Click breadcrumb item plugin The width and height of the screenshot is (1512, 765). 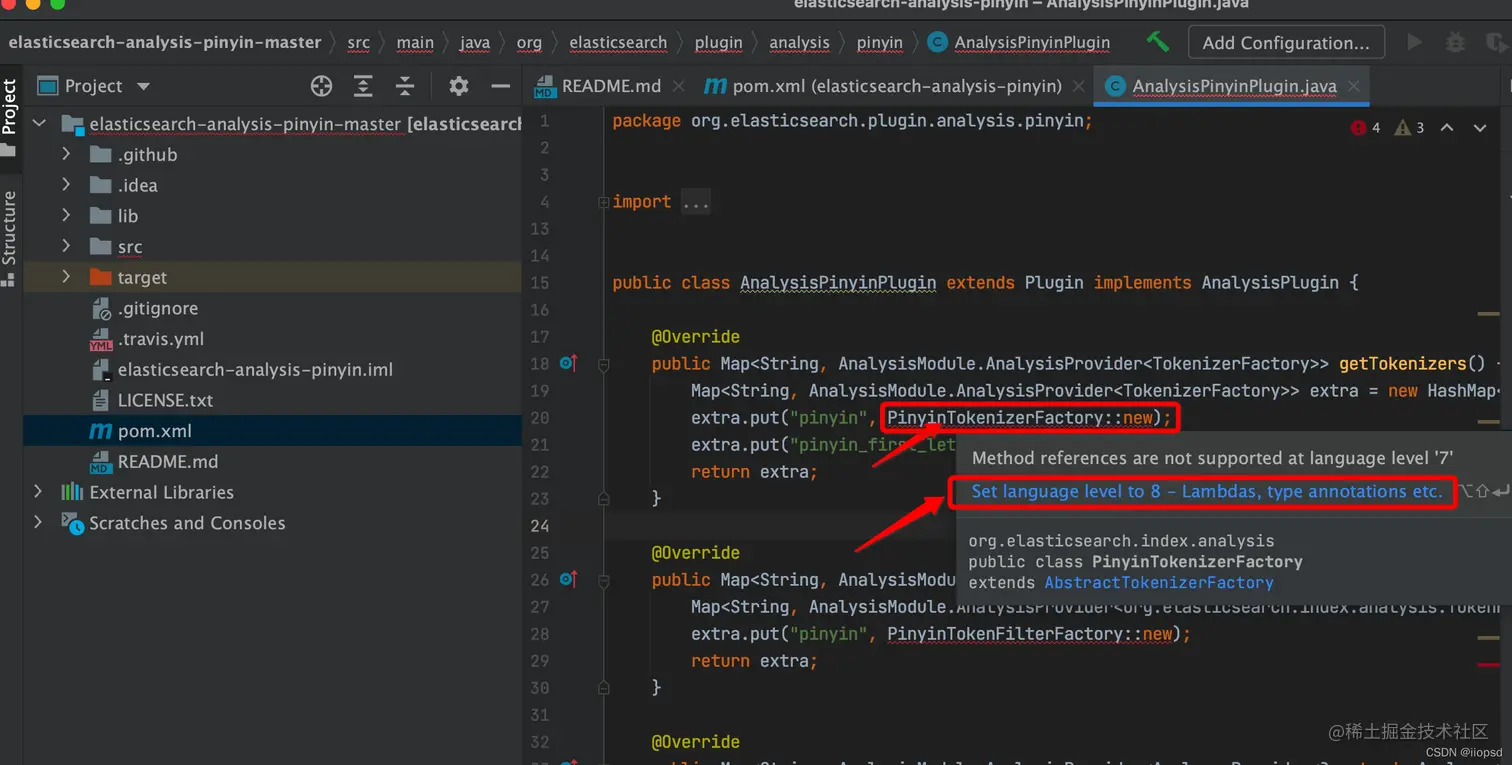[718, 43]
